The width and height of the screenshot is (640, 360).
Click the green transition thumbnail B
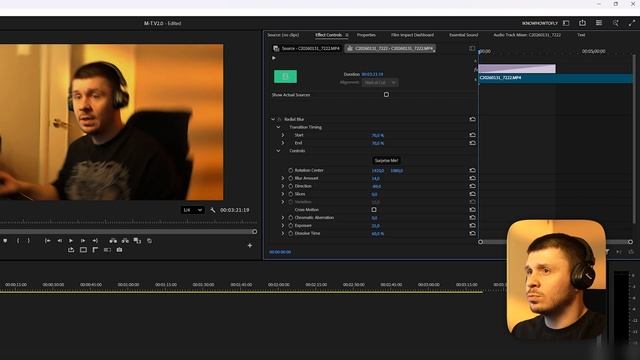pyautogui.click(x=285, y=76)
